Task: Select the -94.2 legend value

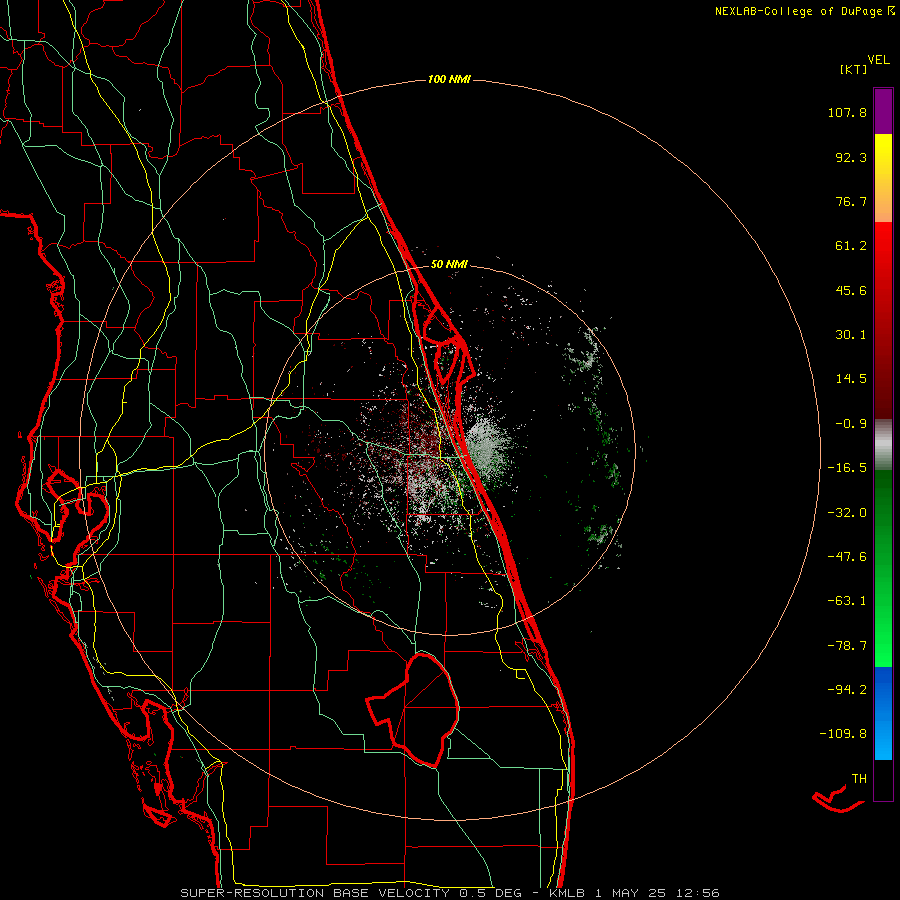Action: 847,689
